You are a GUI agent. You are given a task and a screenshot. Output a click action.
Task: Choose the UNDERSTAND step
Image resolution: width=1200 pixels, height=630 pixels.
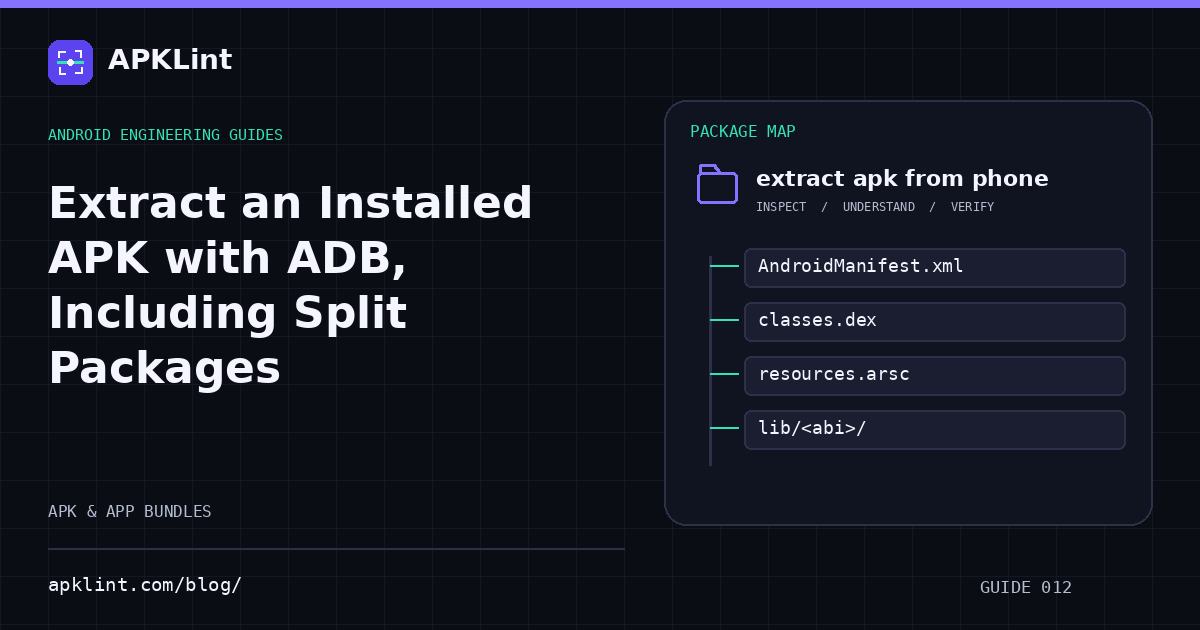[x=878, y=207]
